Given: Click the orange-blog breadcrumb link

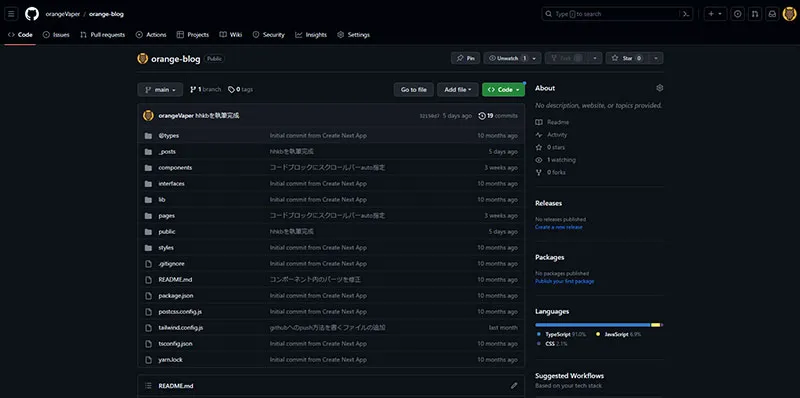Looking at the screenshot, I should (106, 14).
